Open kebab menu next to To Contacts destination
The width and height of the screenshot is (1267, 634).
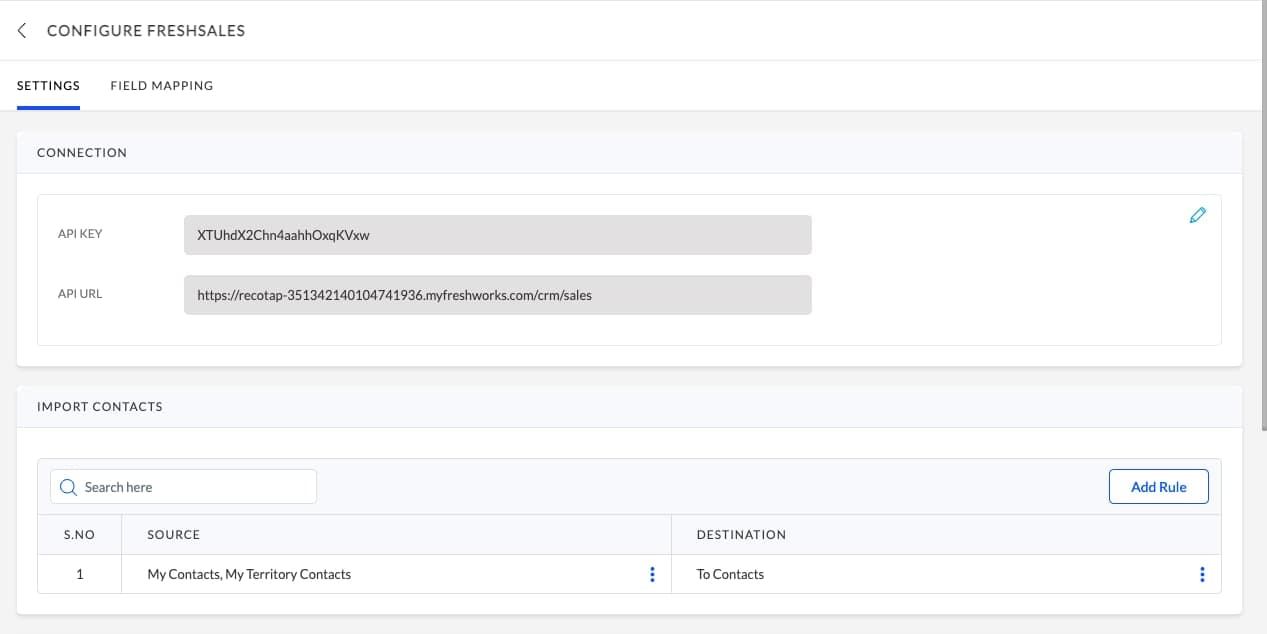(x=1201, y=574)
